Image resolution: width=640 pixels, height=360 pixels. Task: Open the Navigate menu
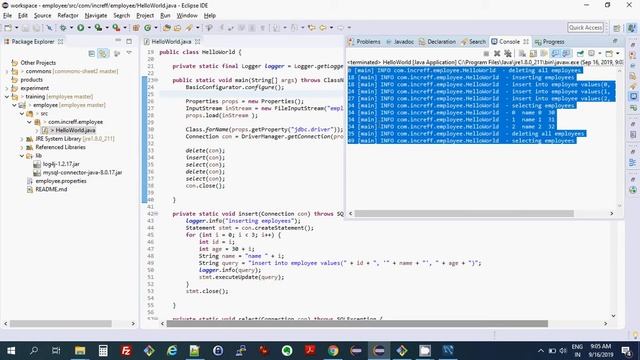(96, 16)
